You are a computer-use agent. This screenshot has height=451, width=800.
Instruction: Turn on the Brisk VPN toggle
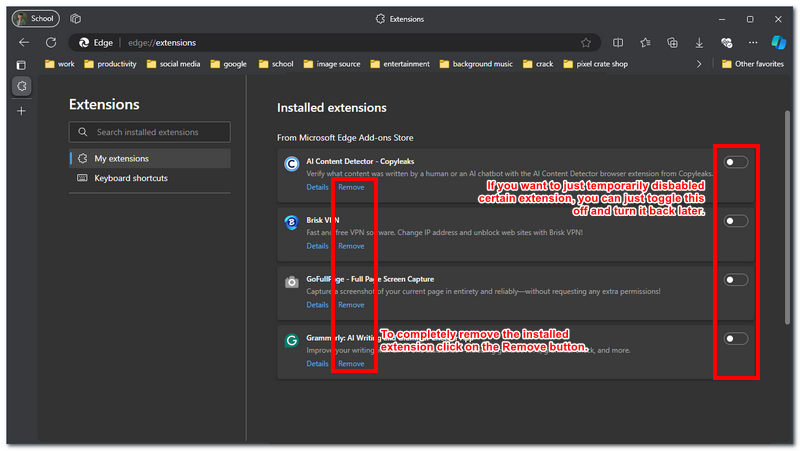[x=736, y=221]
